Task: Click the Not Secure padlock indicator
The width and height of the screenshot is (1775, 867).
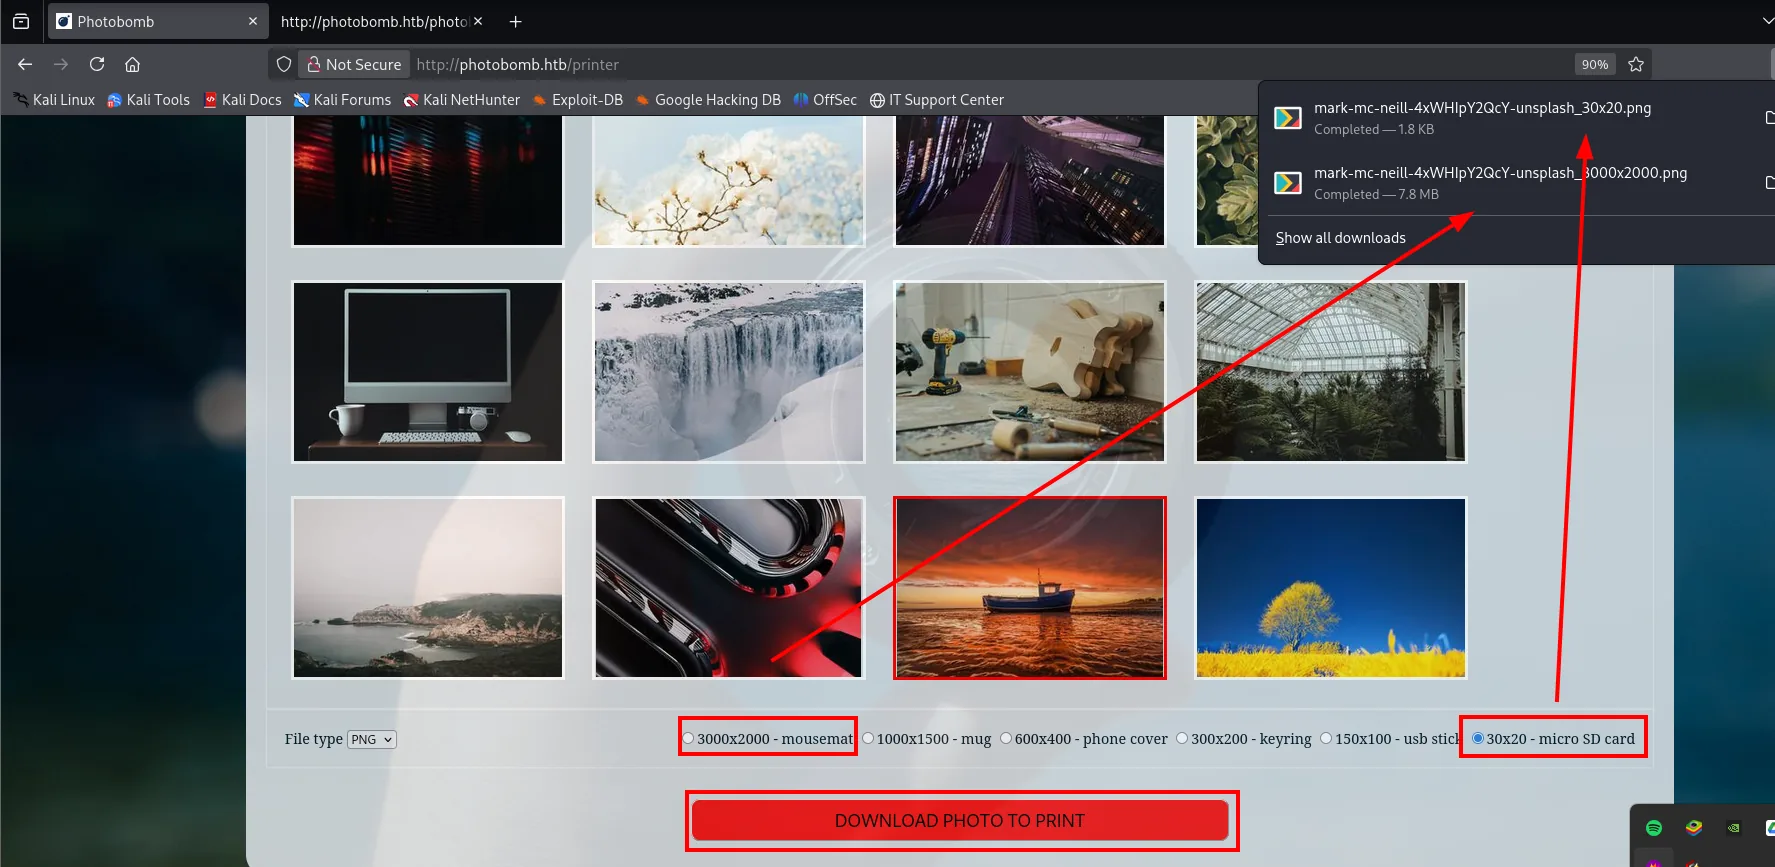Action: pos(354,64)
